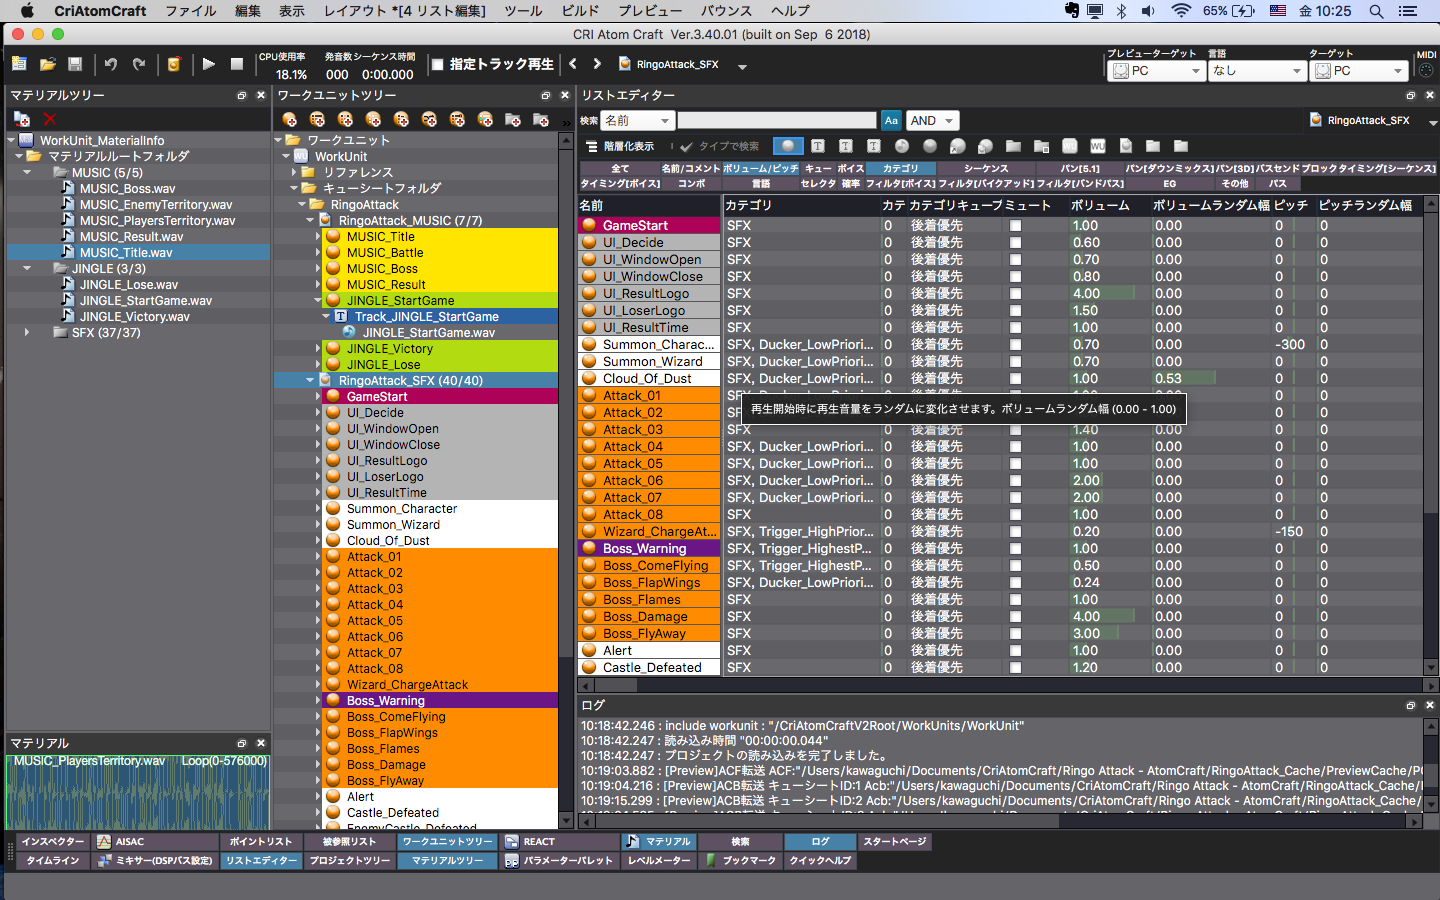Open the MIDI settings icon at top right
The image size is (1440, 900).
(x=1426, y=71)
